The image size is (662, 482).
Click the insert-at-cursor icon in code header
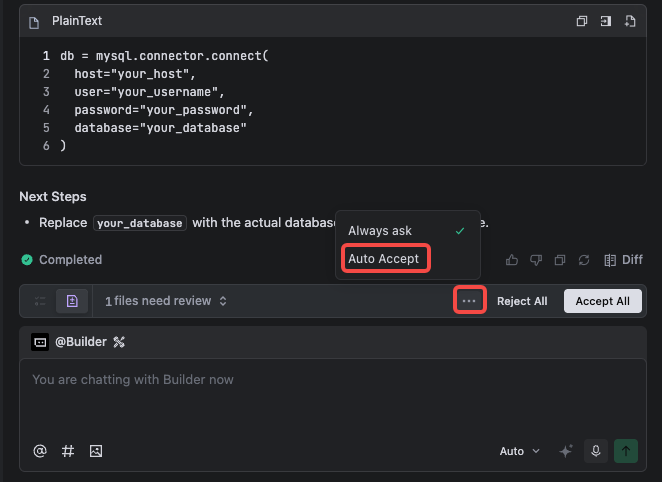[x=606, y=21]
